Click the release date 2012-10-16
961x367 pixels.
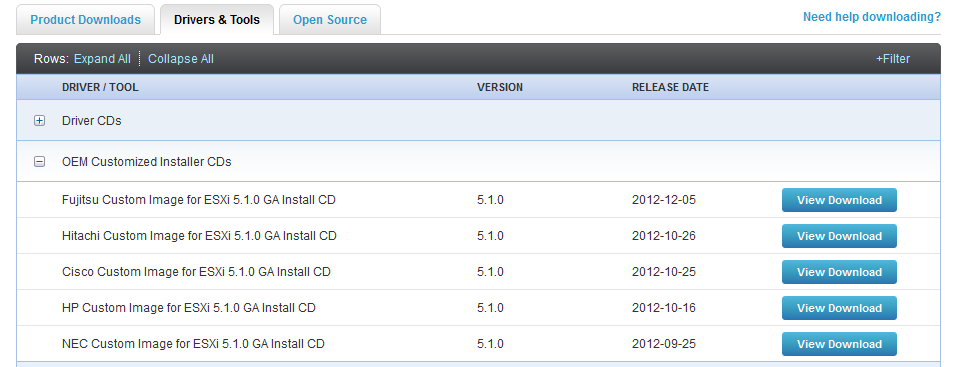(x=664, y=308)
